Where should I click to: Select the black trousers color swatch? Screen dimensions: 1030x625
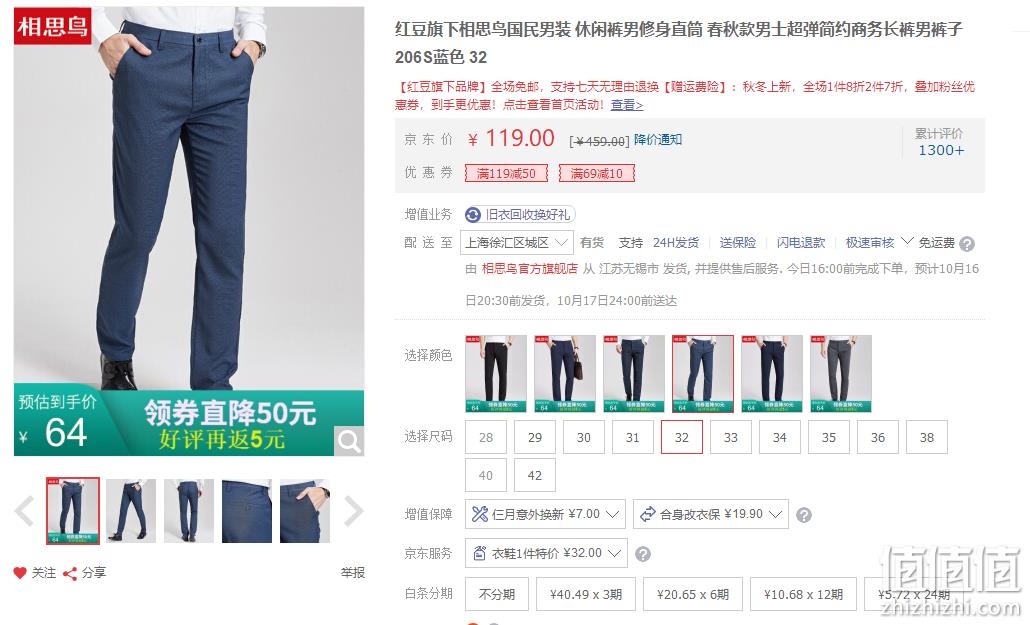point(496,373)
